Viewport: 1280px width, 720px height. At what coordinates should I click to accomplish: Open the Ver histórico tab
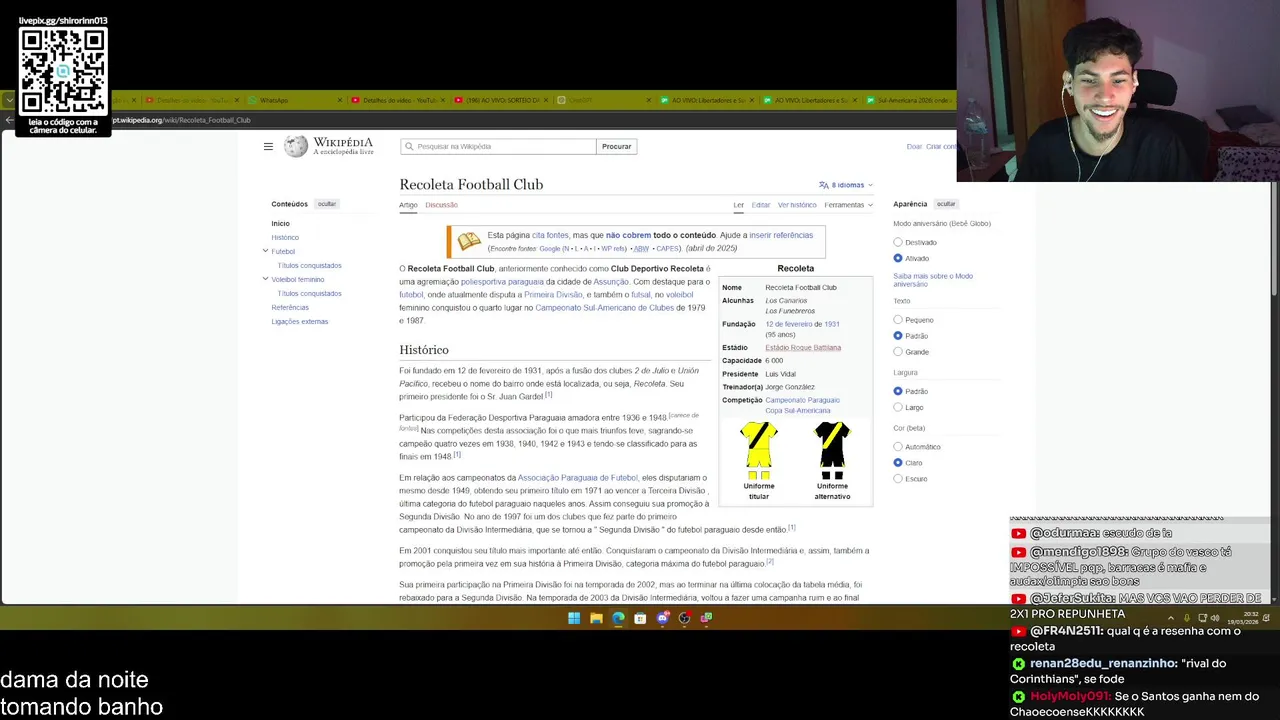point(797,205)
